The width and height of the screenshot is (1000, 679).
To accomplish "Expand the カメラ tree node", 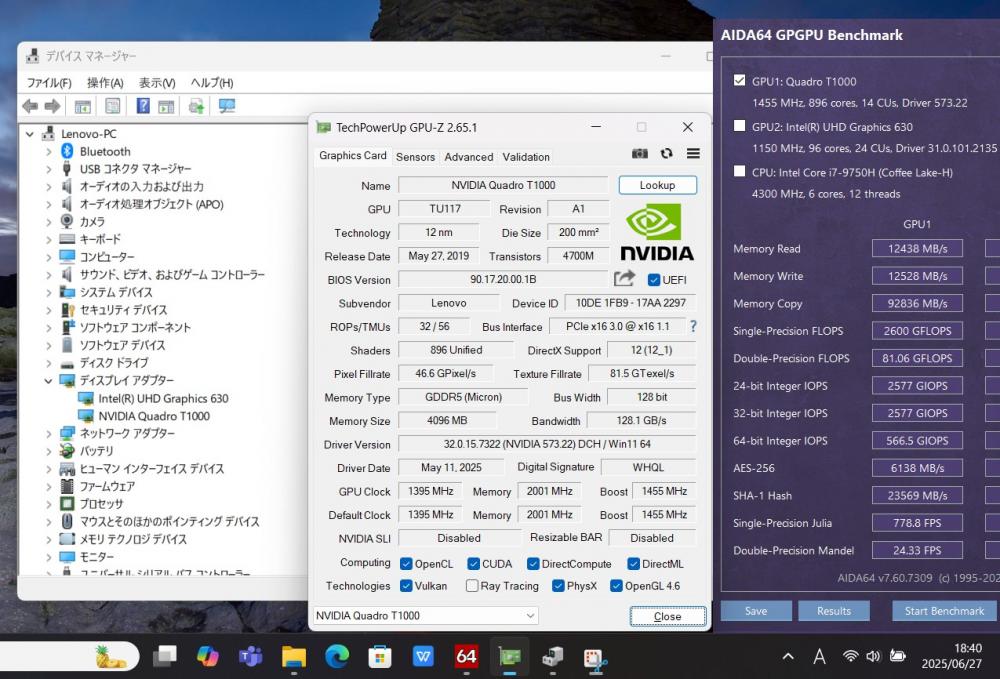I will 48,222.
